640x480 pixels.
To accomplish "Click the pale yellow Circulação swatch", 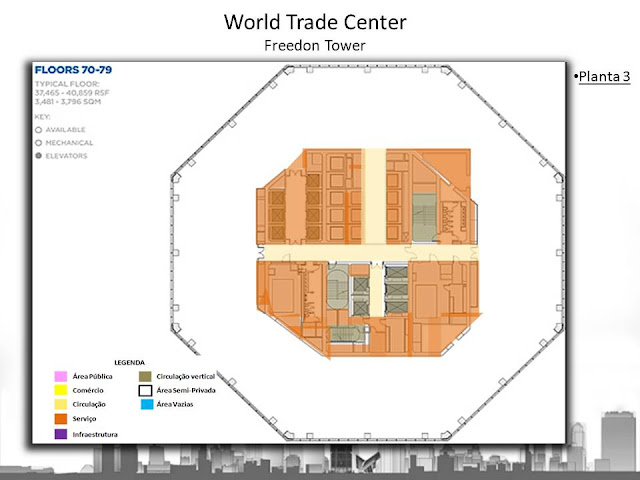I will [61, 404].
